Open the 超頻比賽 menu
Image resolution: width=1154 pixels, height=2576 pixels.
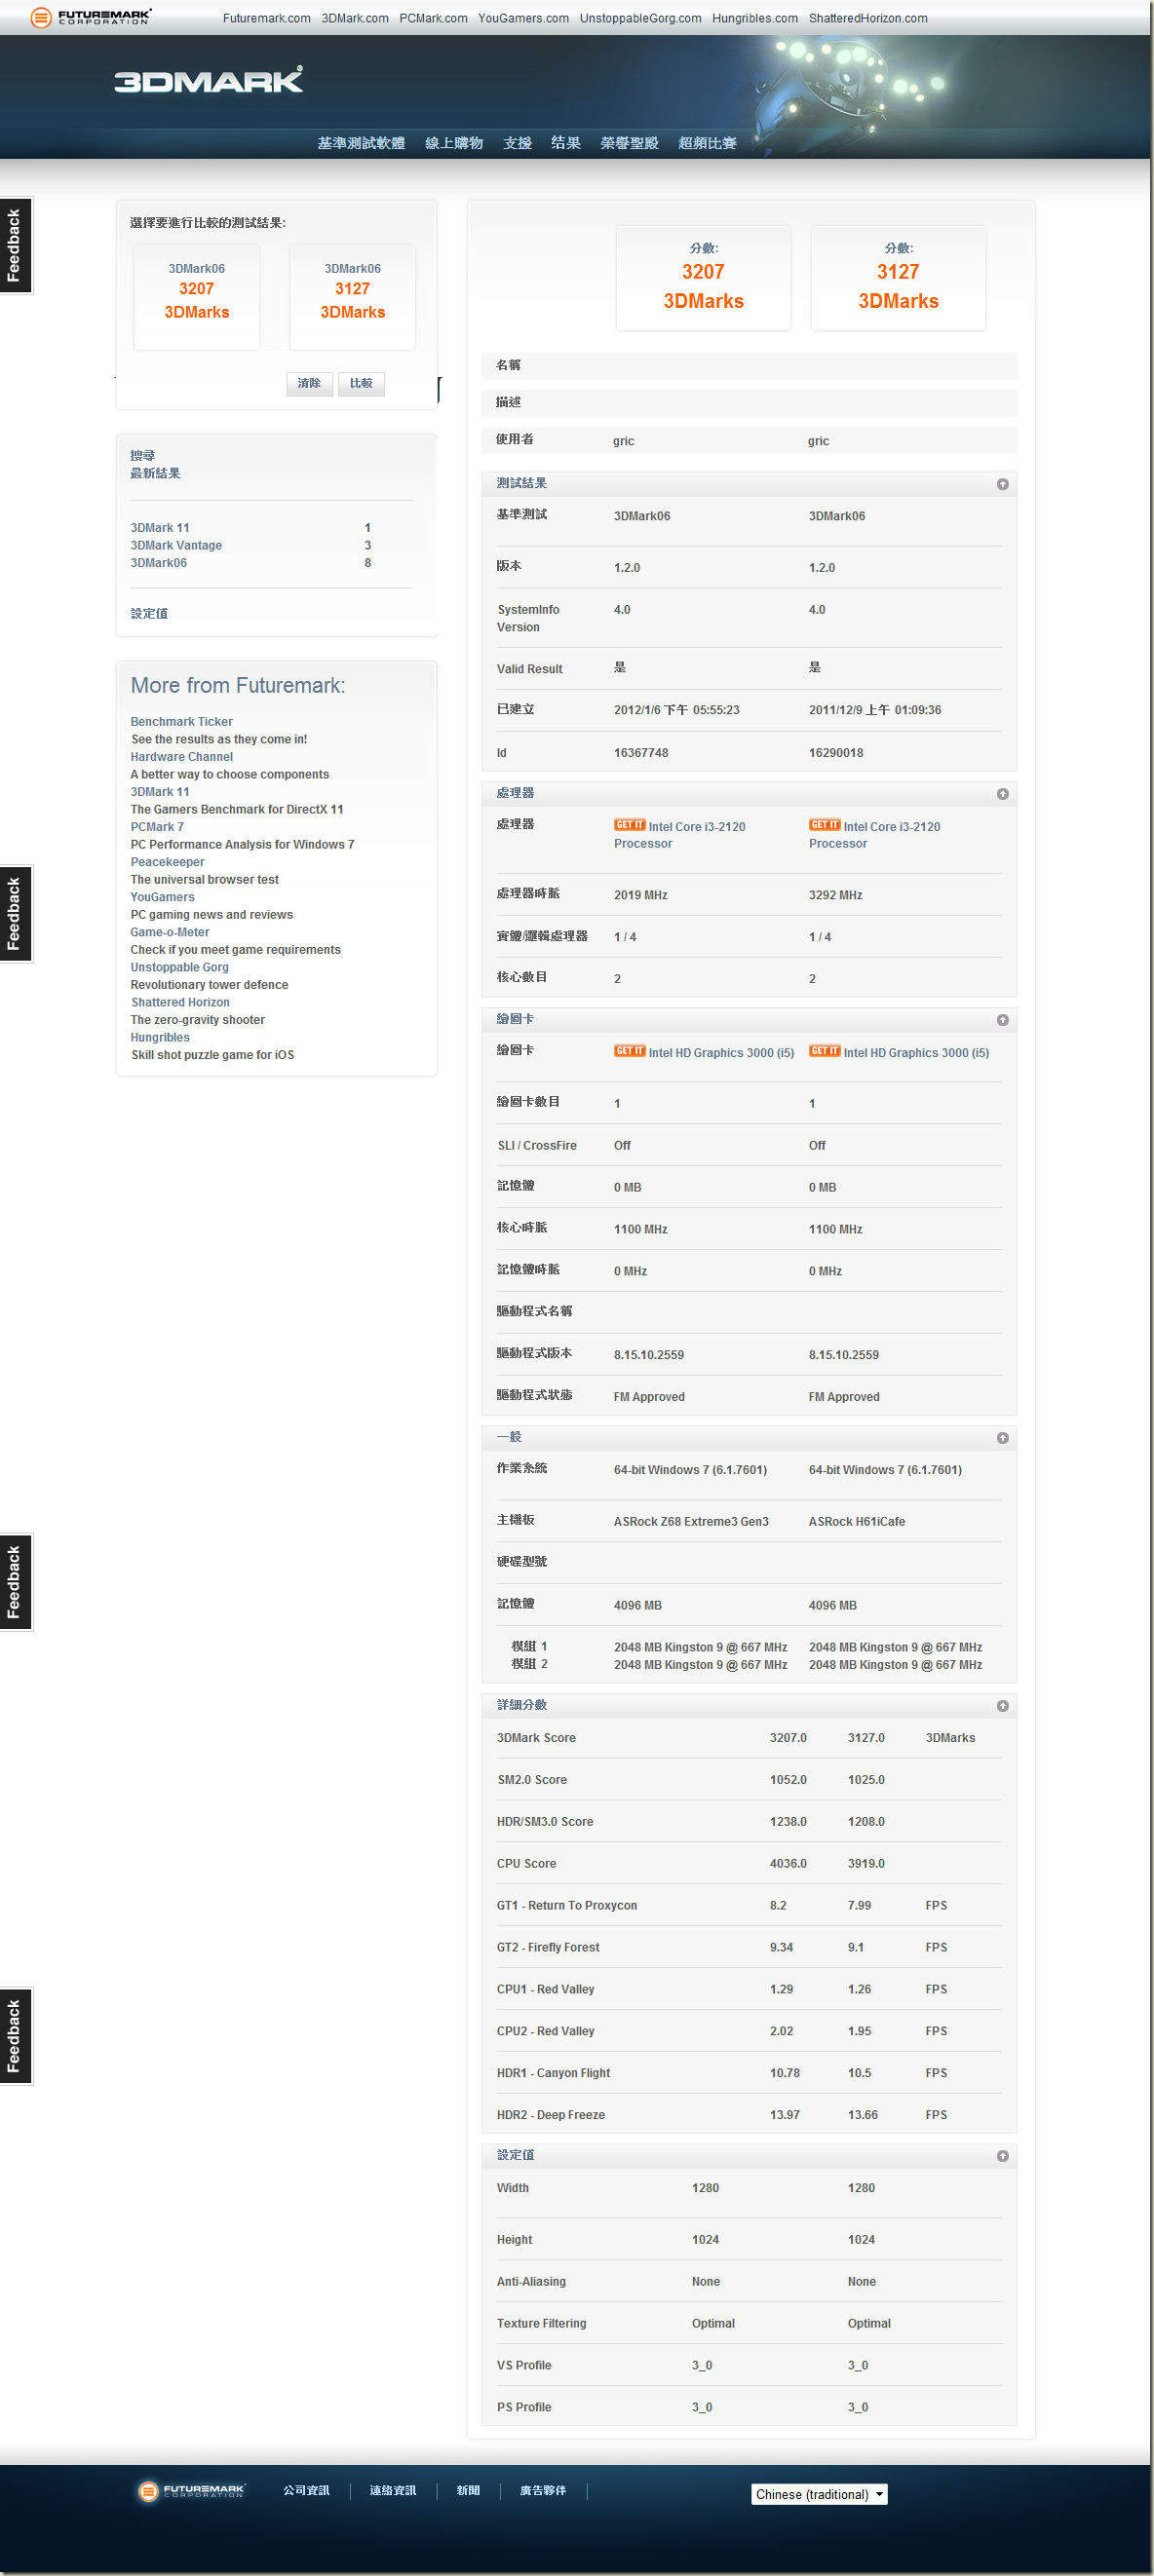(x=707, y=143)
